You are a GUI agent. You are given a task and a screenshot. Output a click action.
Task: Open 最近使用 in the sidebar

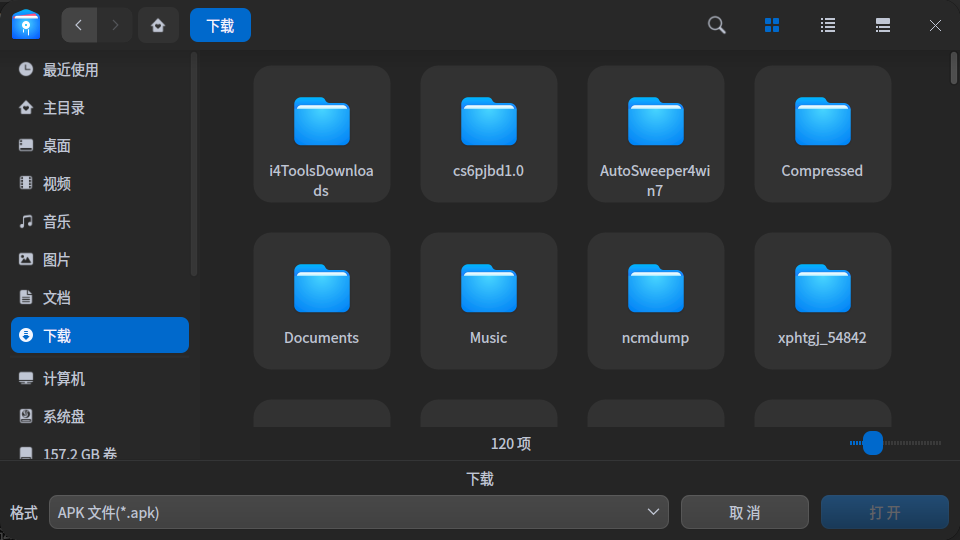70,70
